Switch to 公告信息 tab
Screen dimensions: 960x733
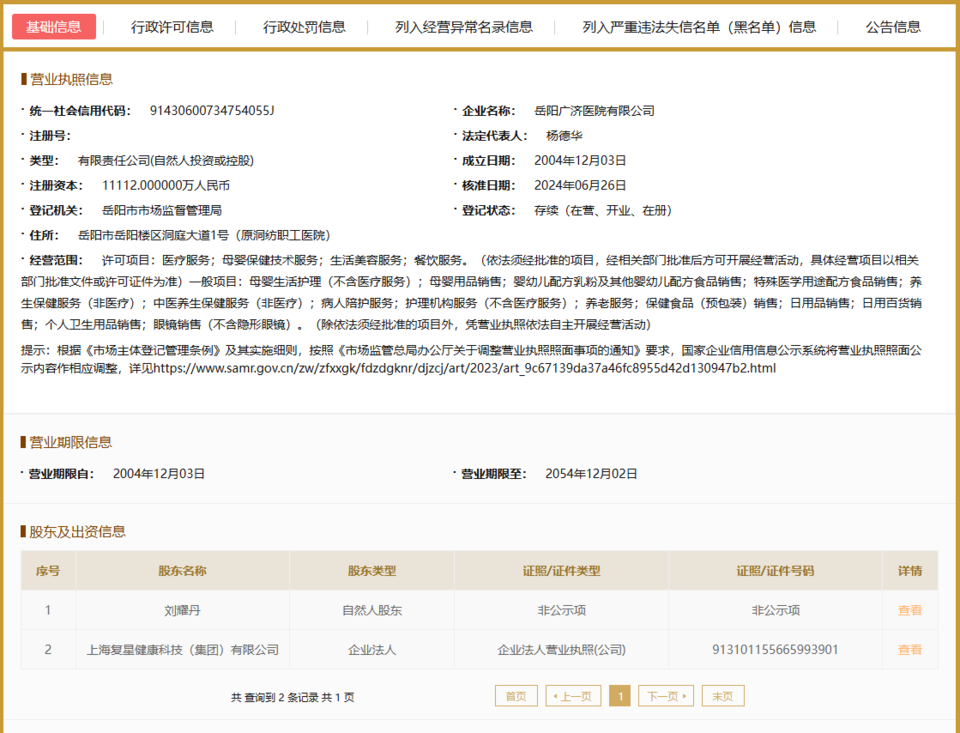893,27
